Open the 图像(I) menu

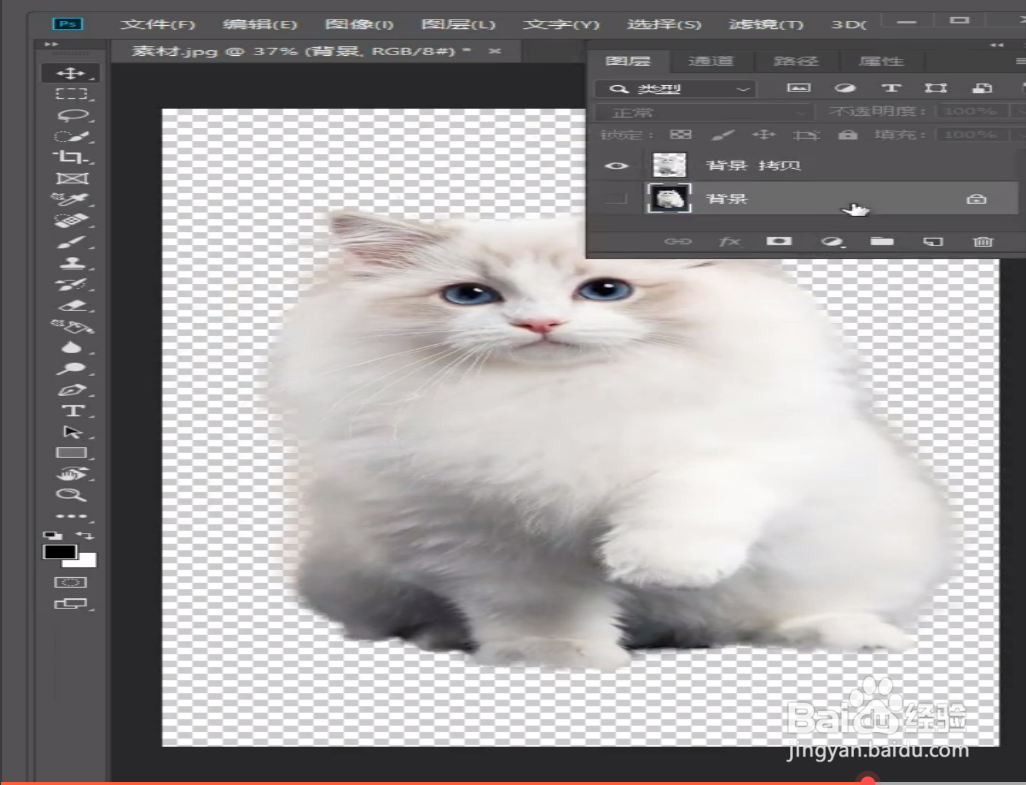[359, 24]
